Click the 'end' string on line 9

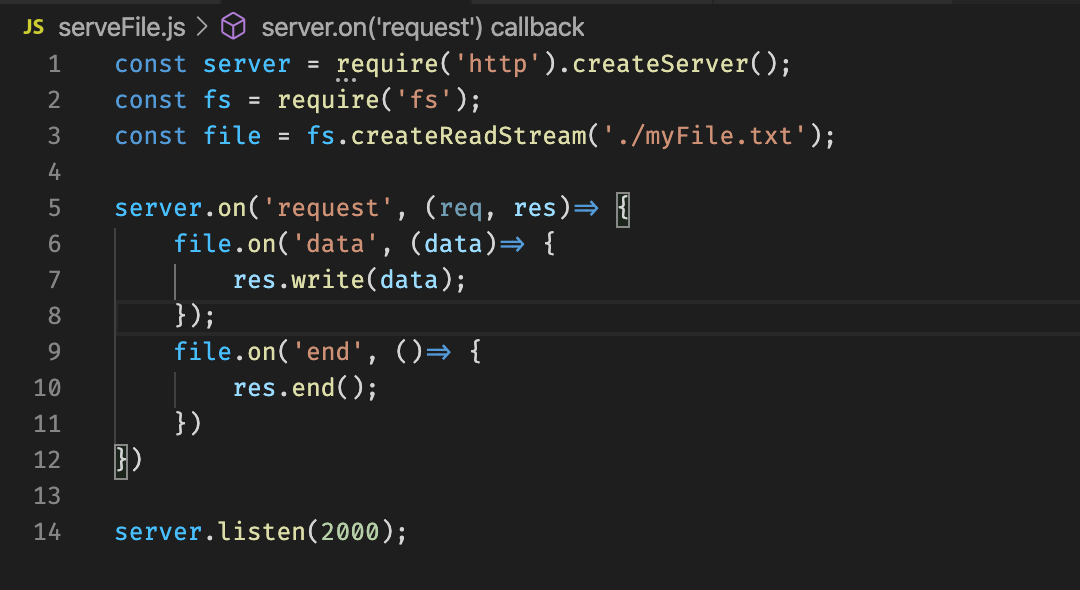(328, 352)
